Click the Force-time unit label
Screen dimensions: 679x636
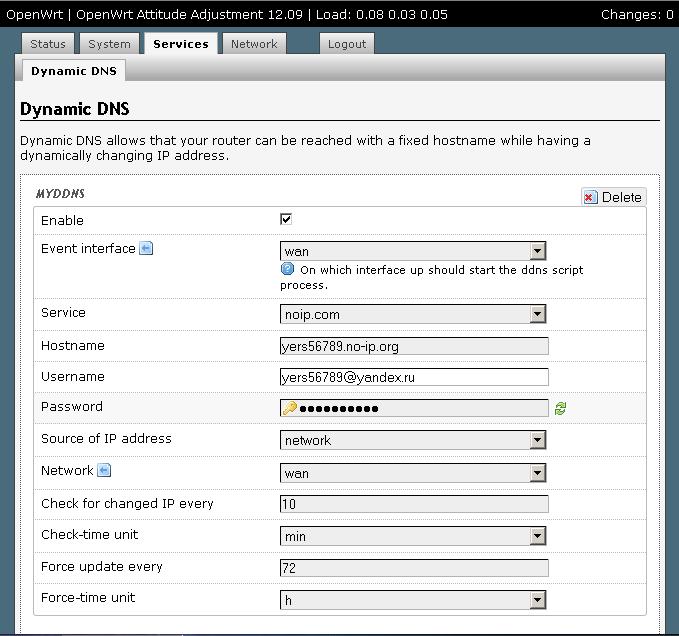pyautogui.click(x=88, y=598)
